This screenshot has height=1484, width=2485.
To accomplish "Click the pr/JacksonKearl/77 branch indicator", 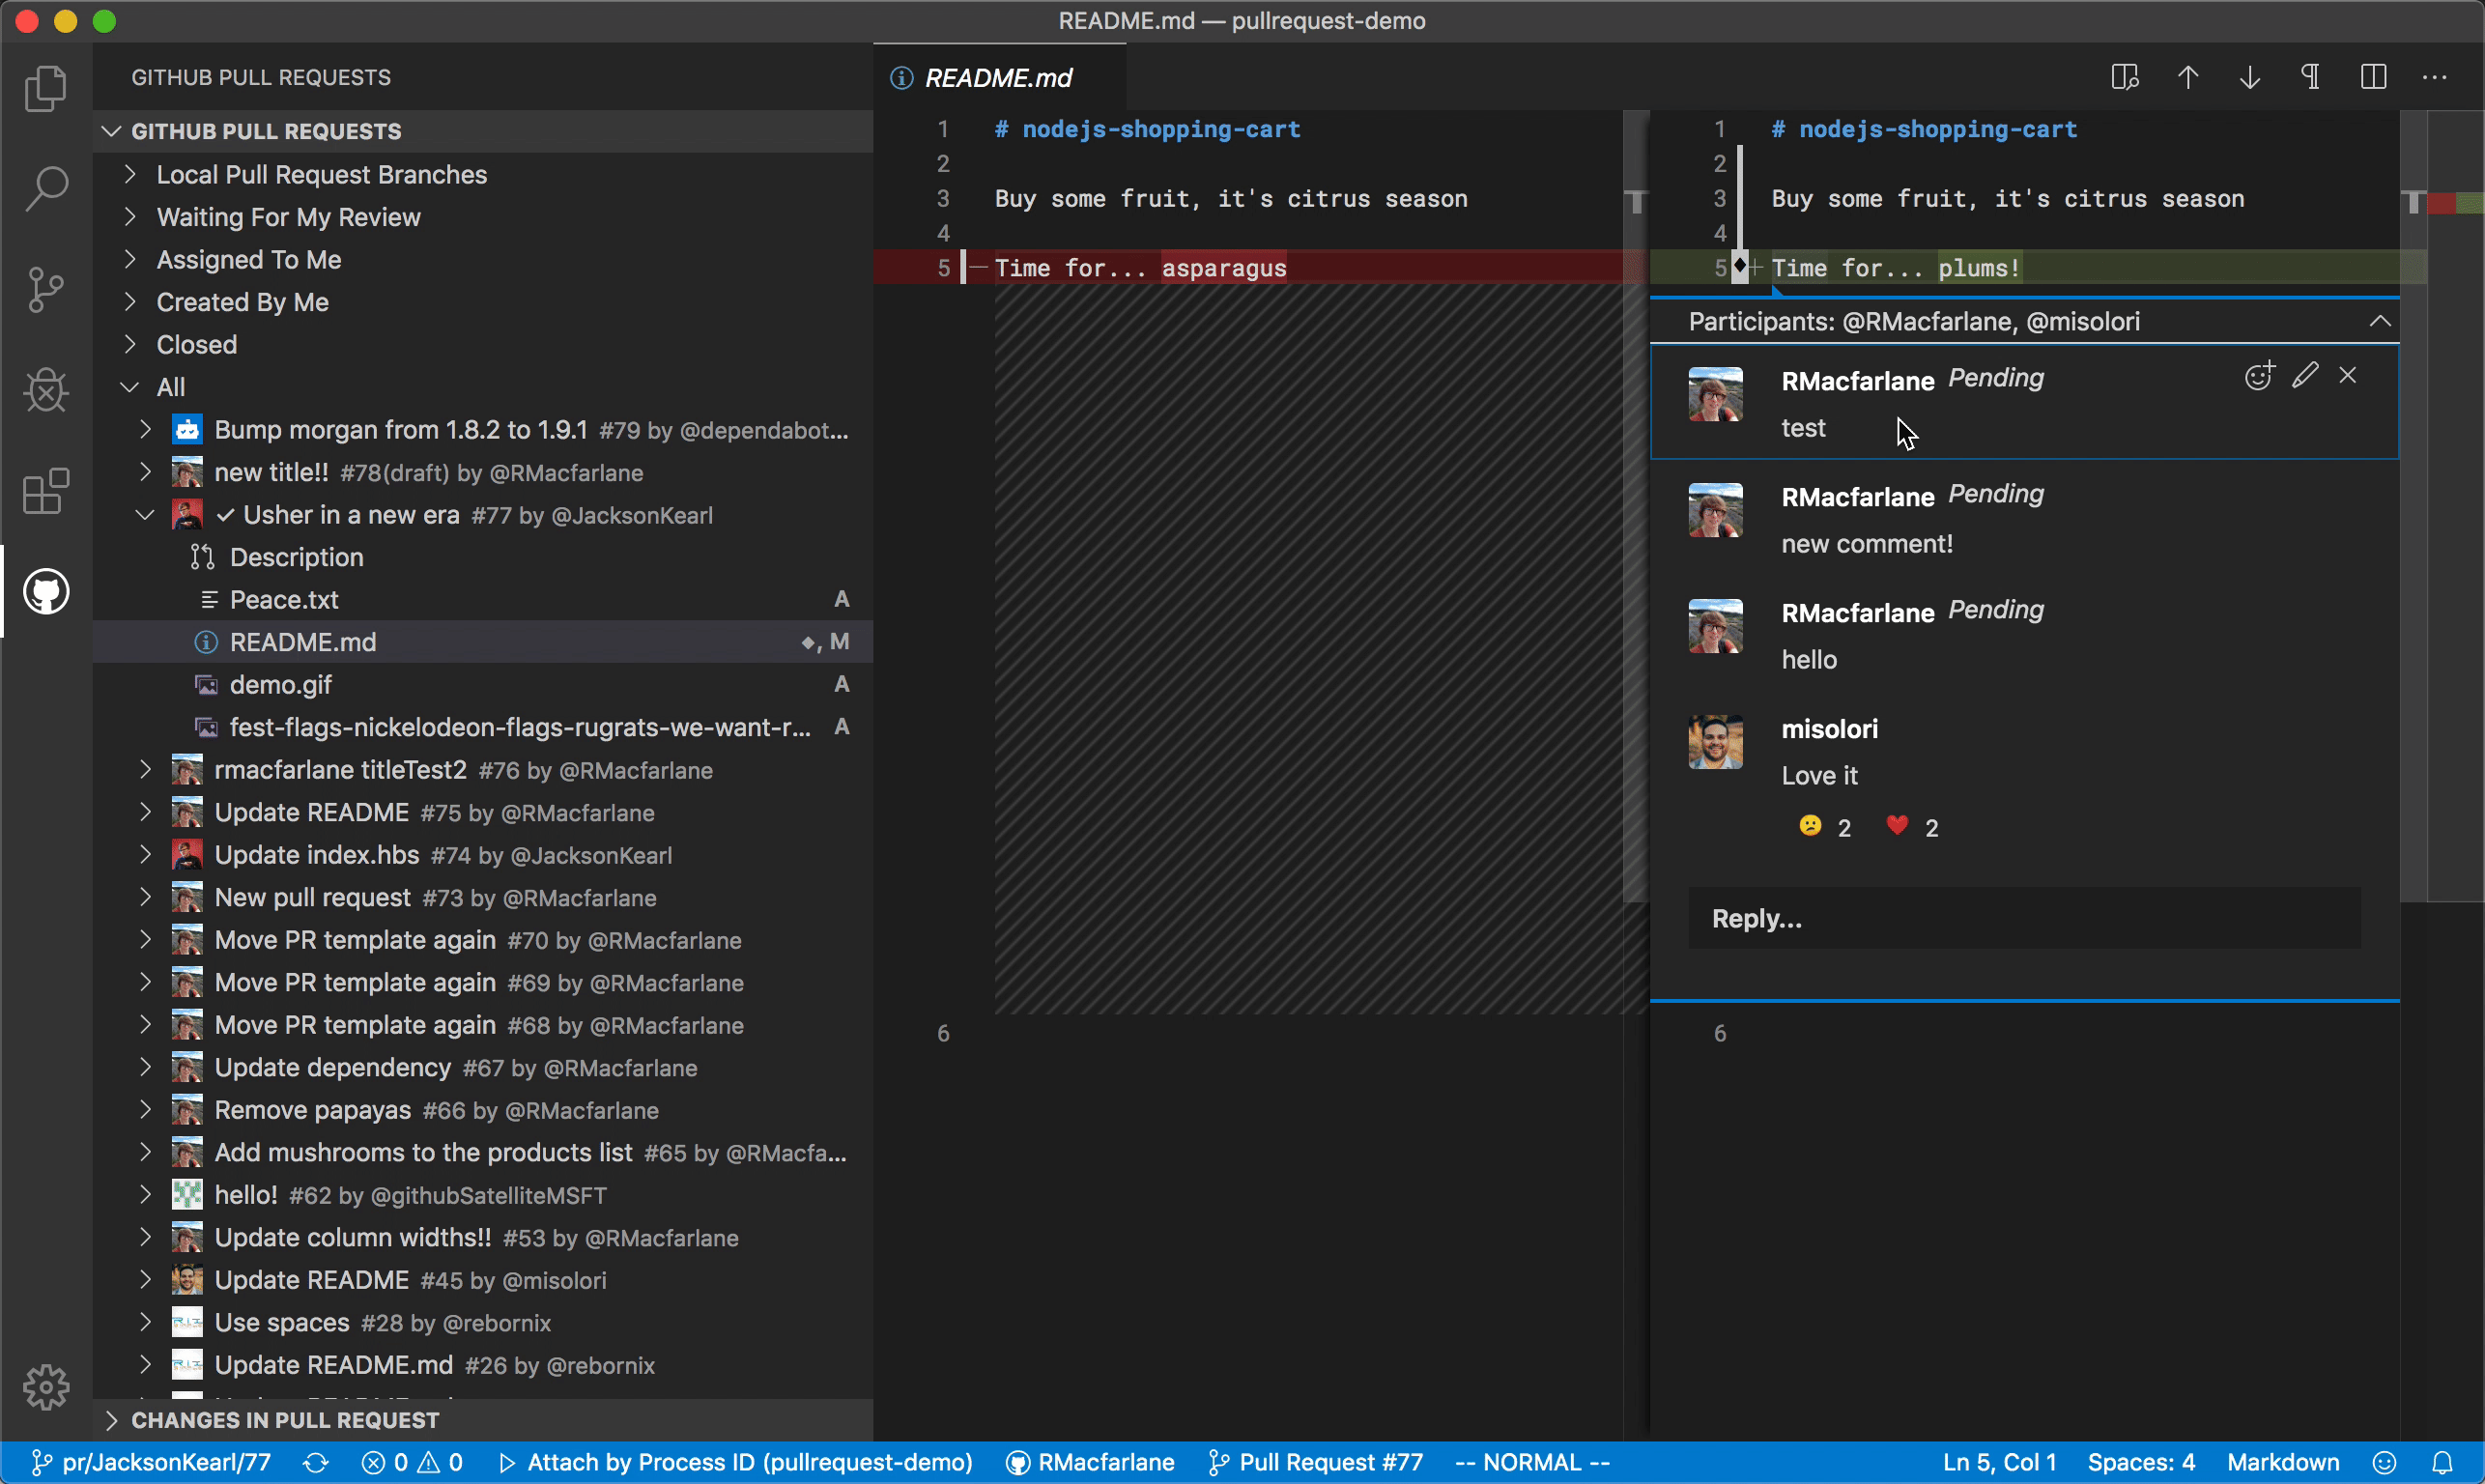I will pyautogui.click(x=150, y=1462).
